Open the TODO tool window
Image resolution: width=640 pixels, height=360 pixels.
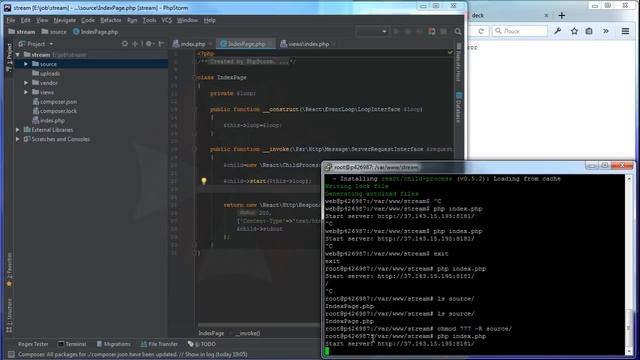point(202,344)
